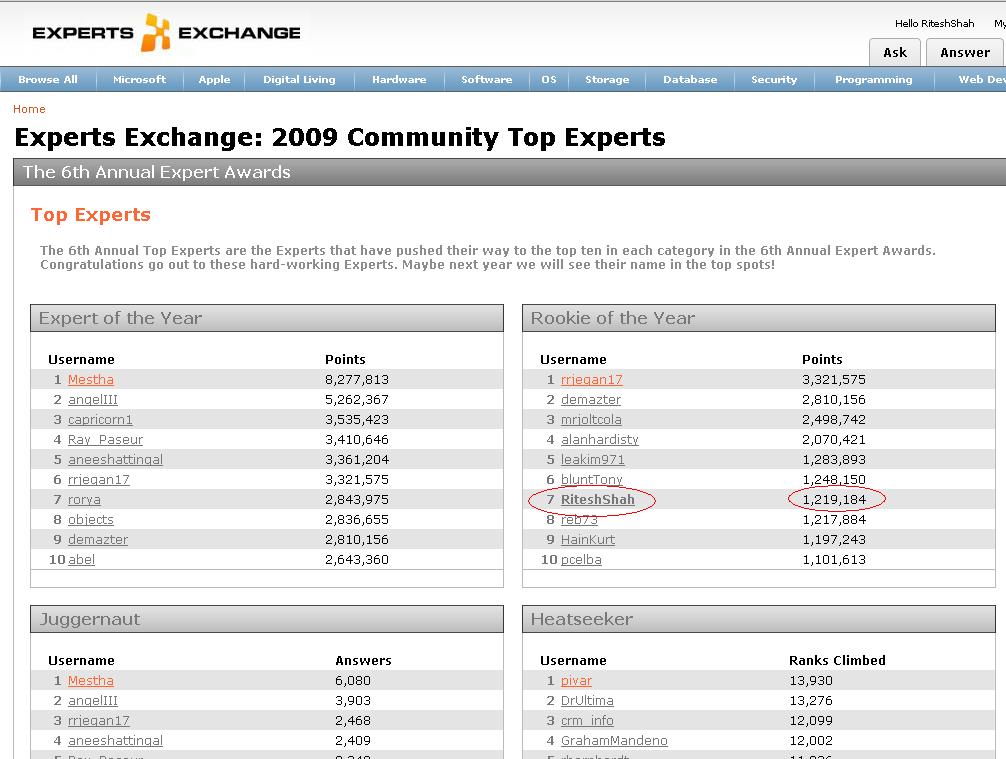This screenshot has width=1006, height=759.
Task: Open Mestha's profile in Juggernaut list
Action: pos(90,680)
